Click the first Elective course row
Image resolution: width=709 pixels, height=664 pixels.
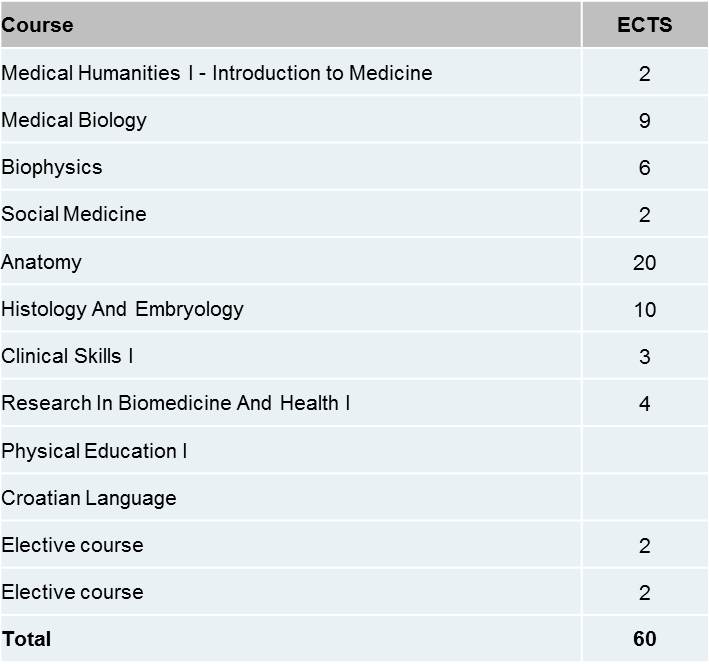(x=354, y=545)
